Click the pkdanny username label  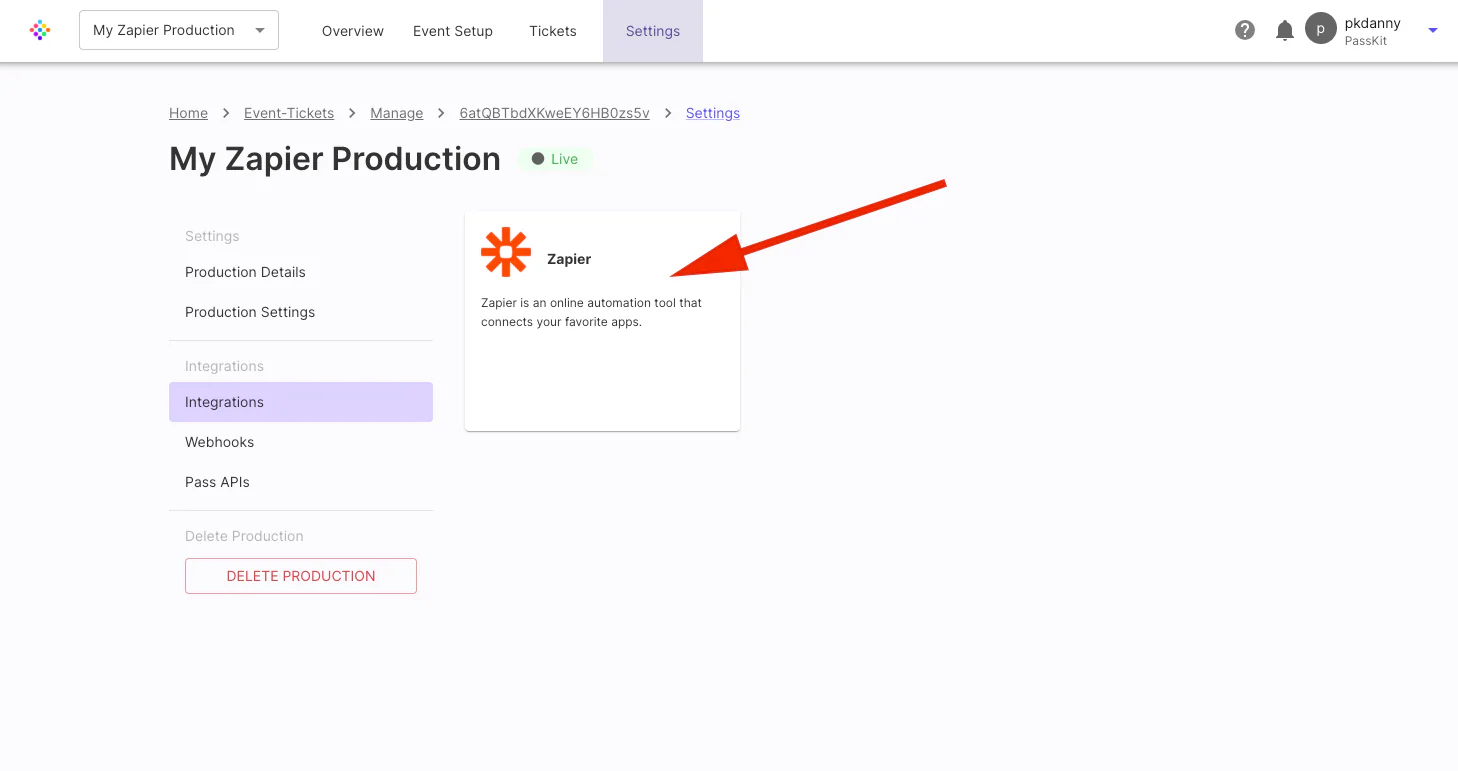click(x=1373, y=23)
